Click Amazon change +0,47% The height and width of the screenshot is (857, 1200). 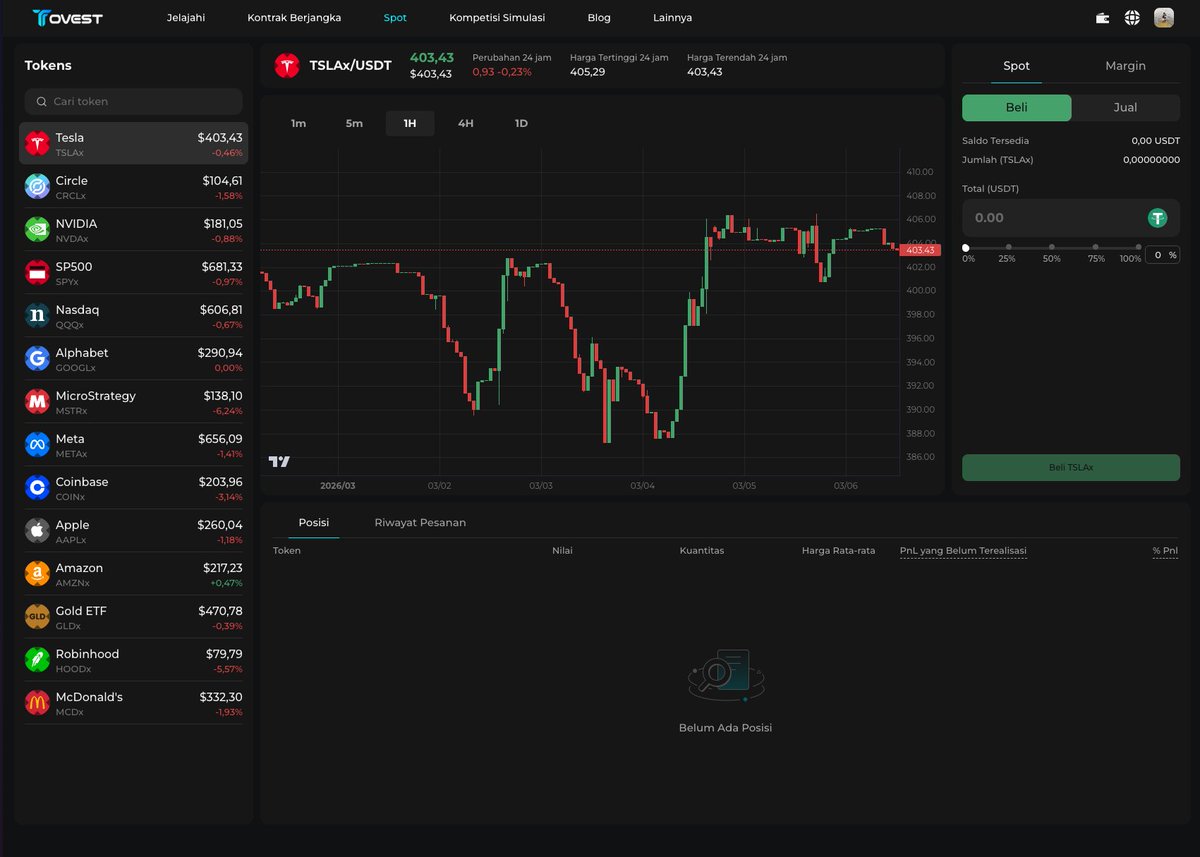226,583
